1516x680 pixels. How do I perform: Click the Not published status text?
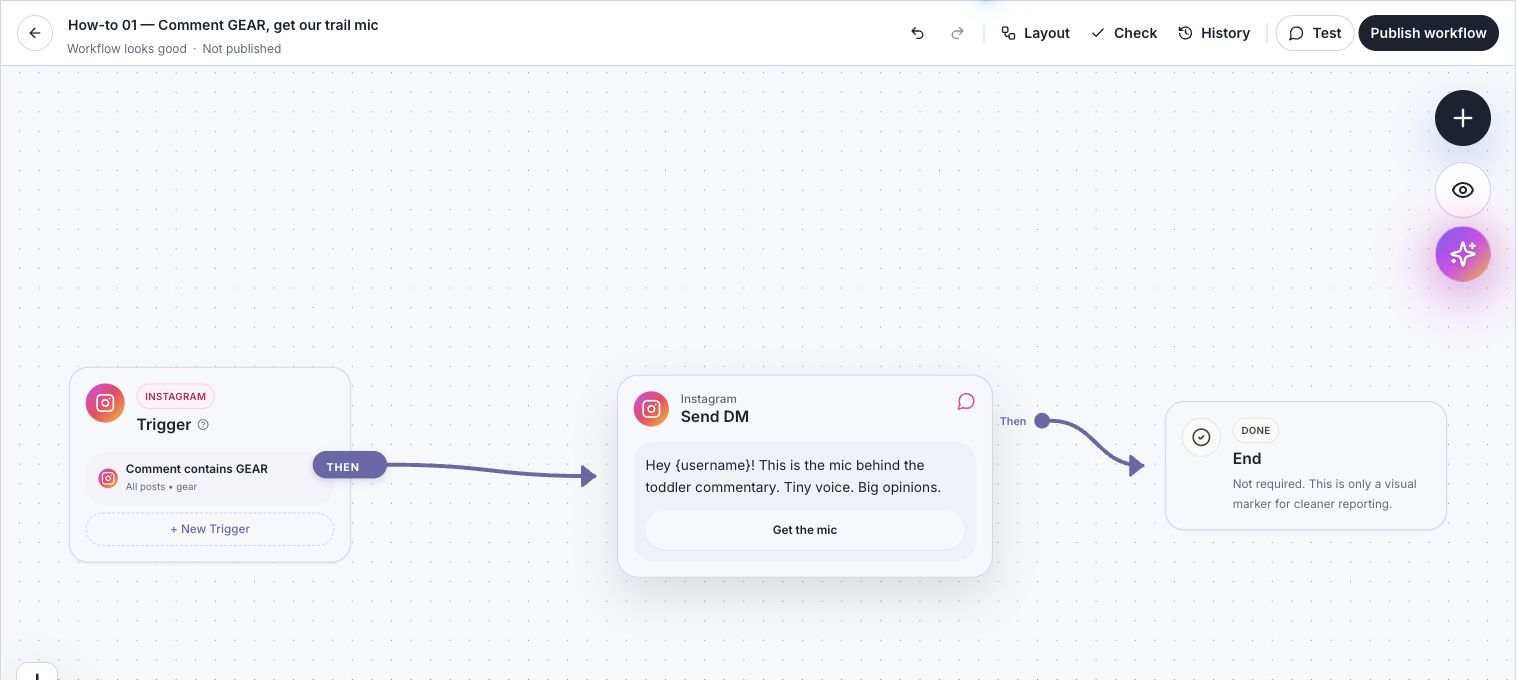[x=242, y=49]
